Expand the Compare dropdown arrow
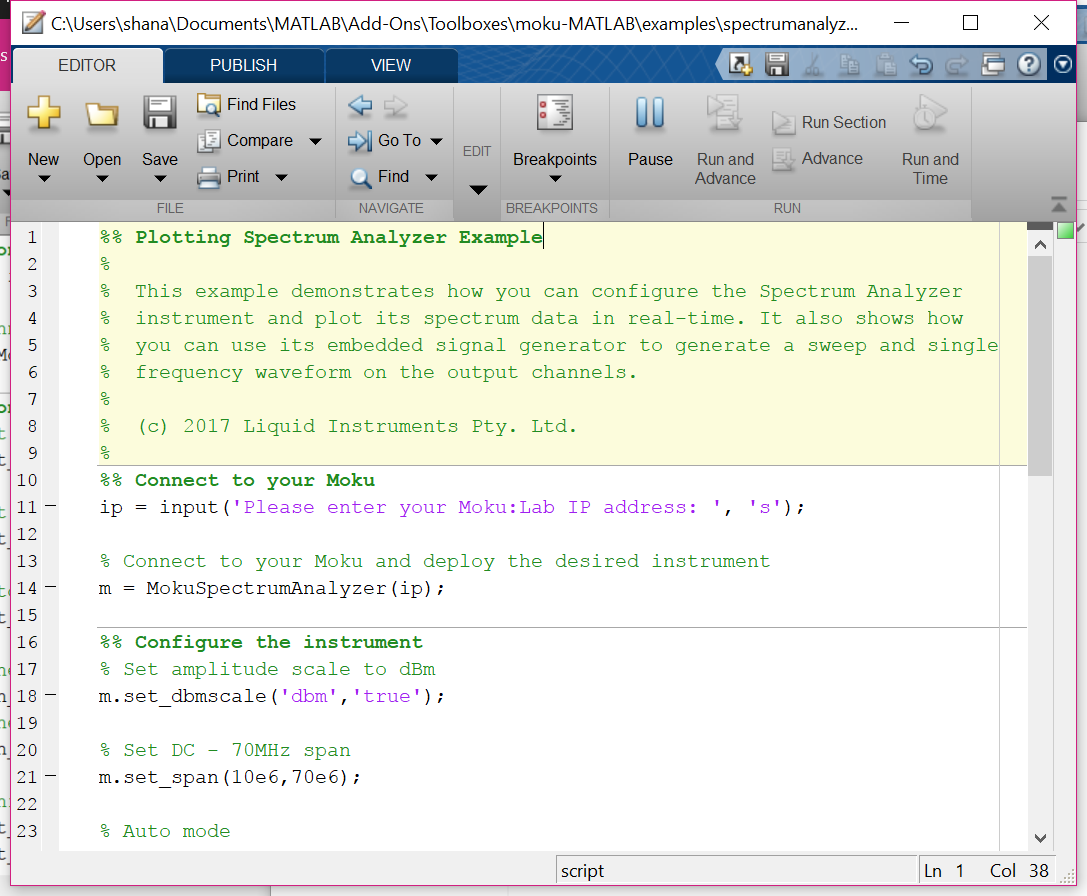This screenshot has height=896, width=1087. [315, 141]
